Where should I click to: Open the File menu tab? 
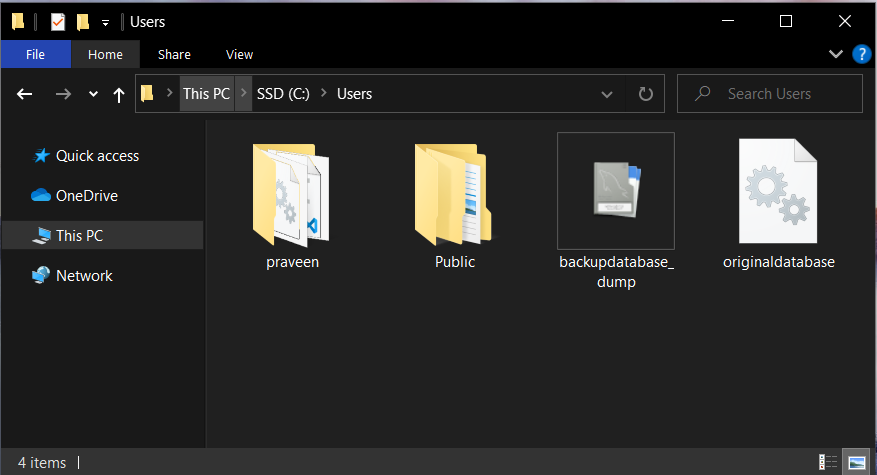coord(35,54)
